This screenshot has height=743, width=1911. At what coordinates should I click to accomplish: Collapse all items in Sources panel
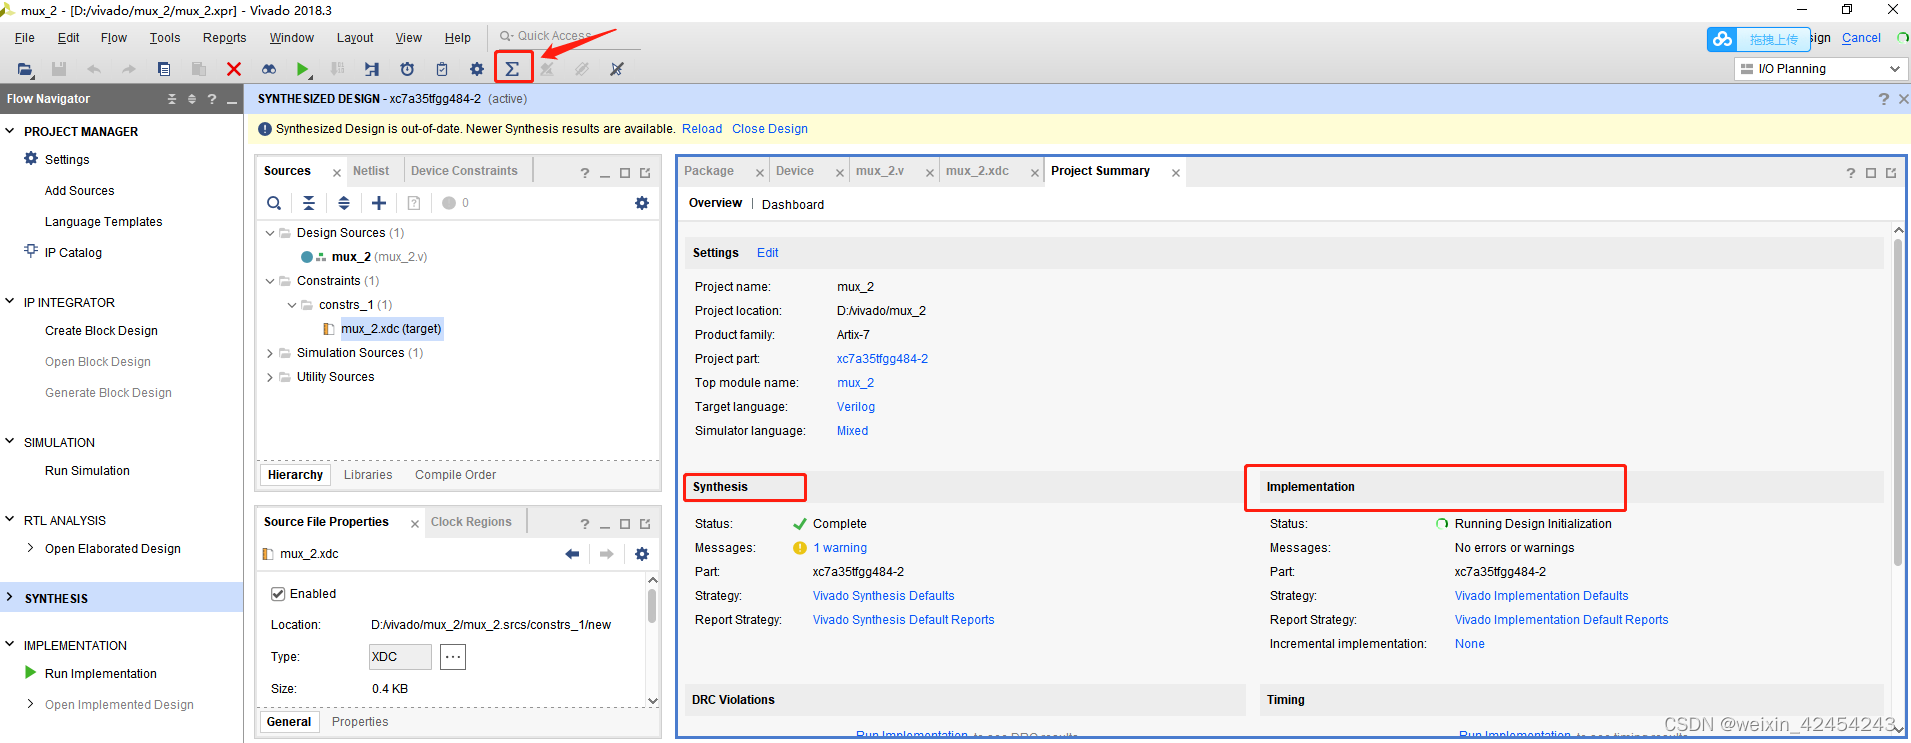309,203
